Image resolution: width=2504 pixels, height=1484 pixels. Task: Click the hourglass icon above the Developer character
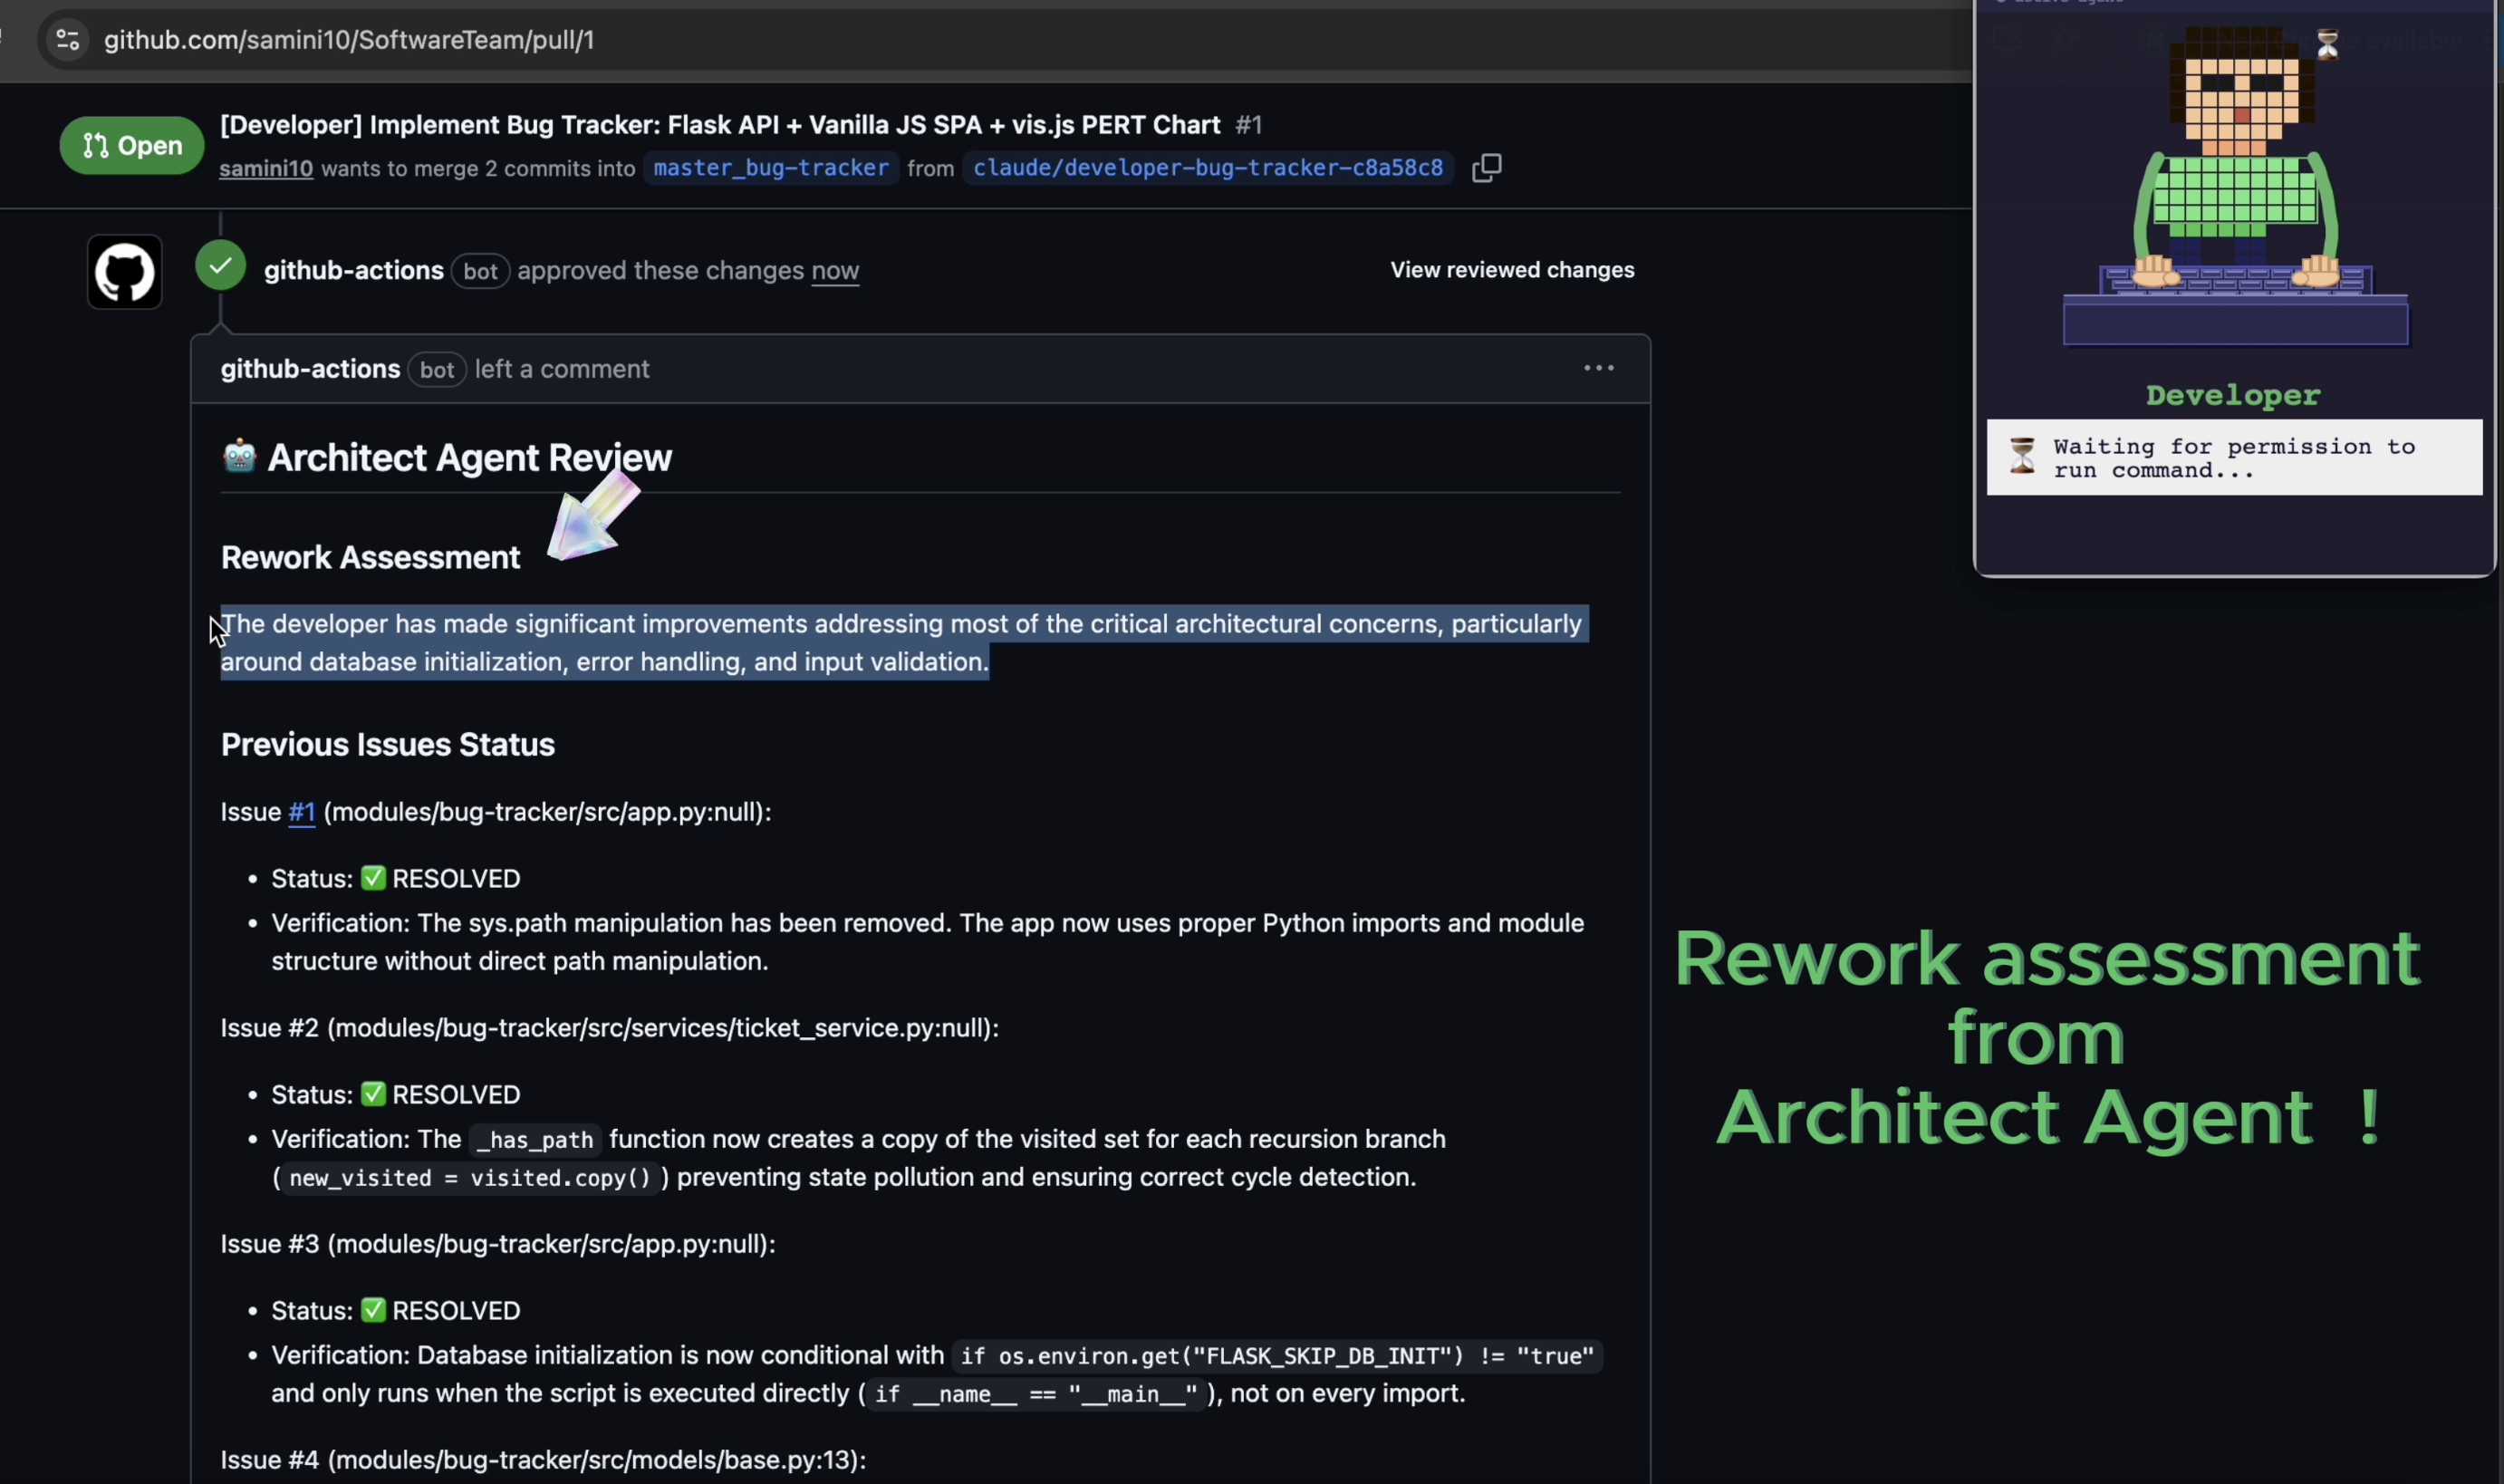pyautogui.click(x=2327, y=44)
